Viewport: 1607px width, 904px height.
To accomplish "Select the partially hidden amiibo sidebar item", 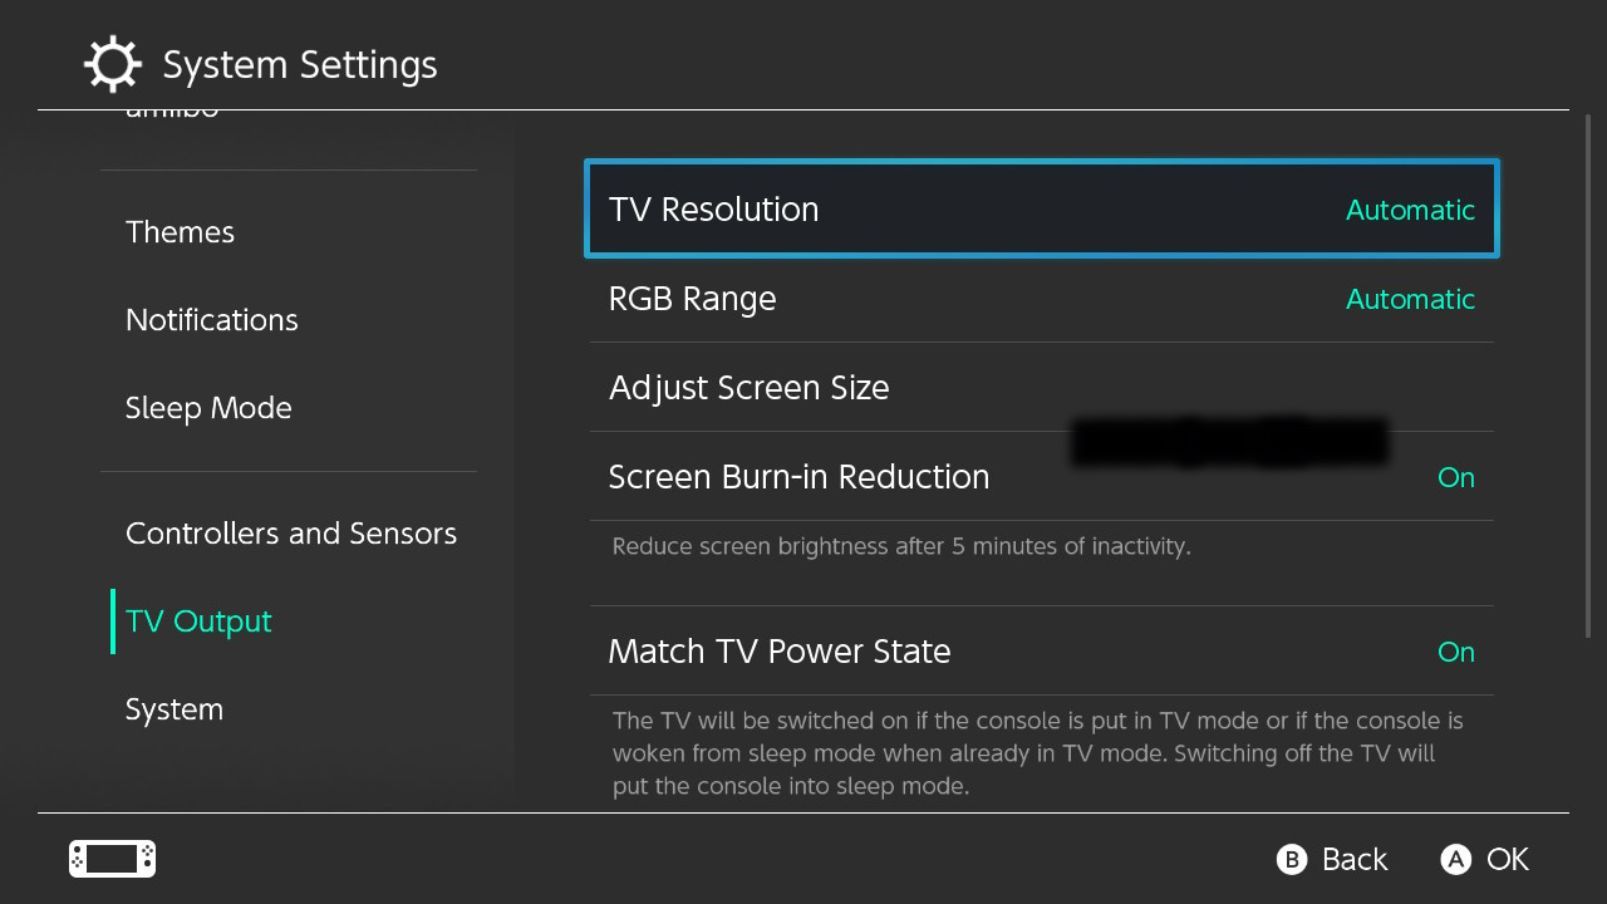I will 172,112.
